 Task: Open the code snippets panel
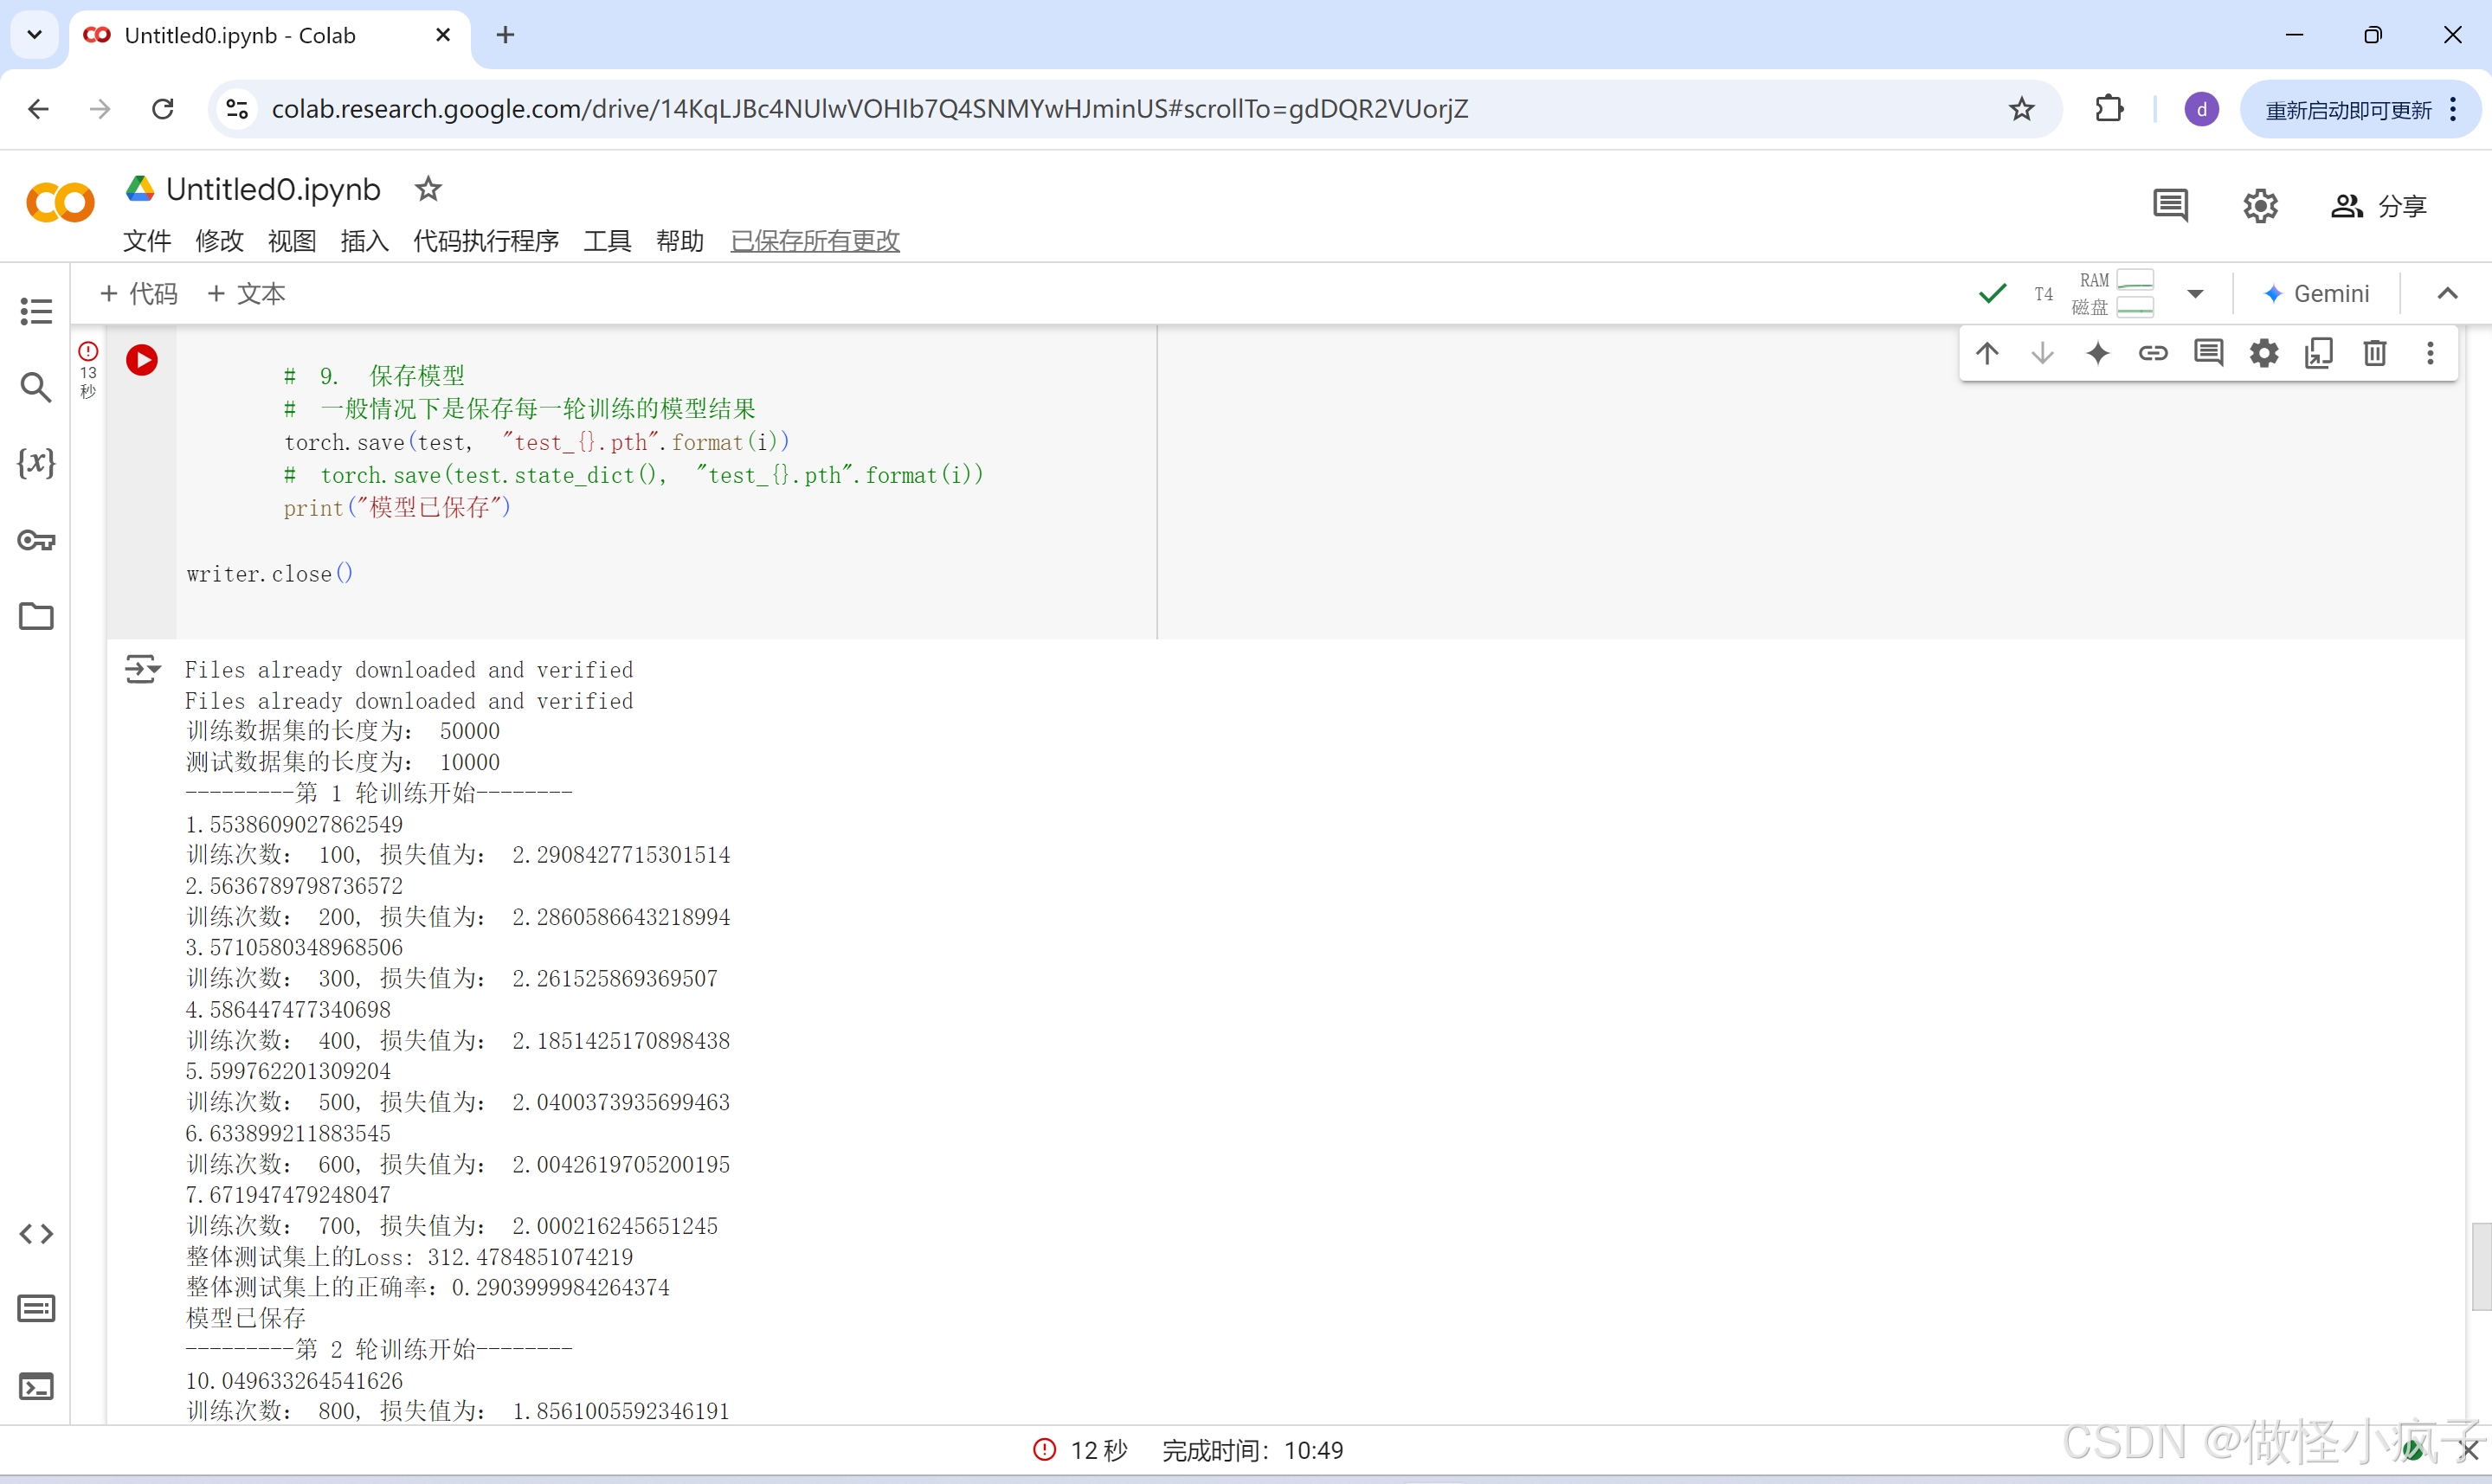point(36,1233)
